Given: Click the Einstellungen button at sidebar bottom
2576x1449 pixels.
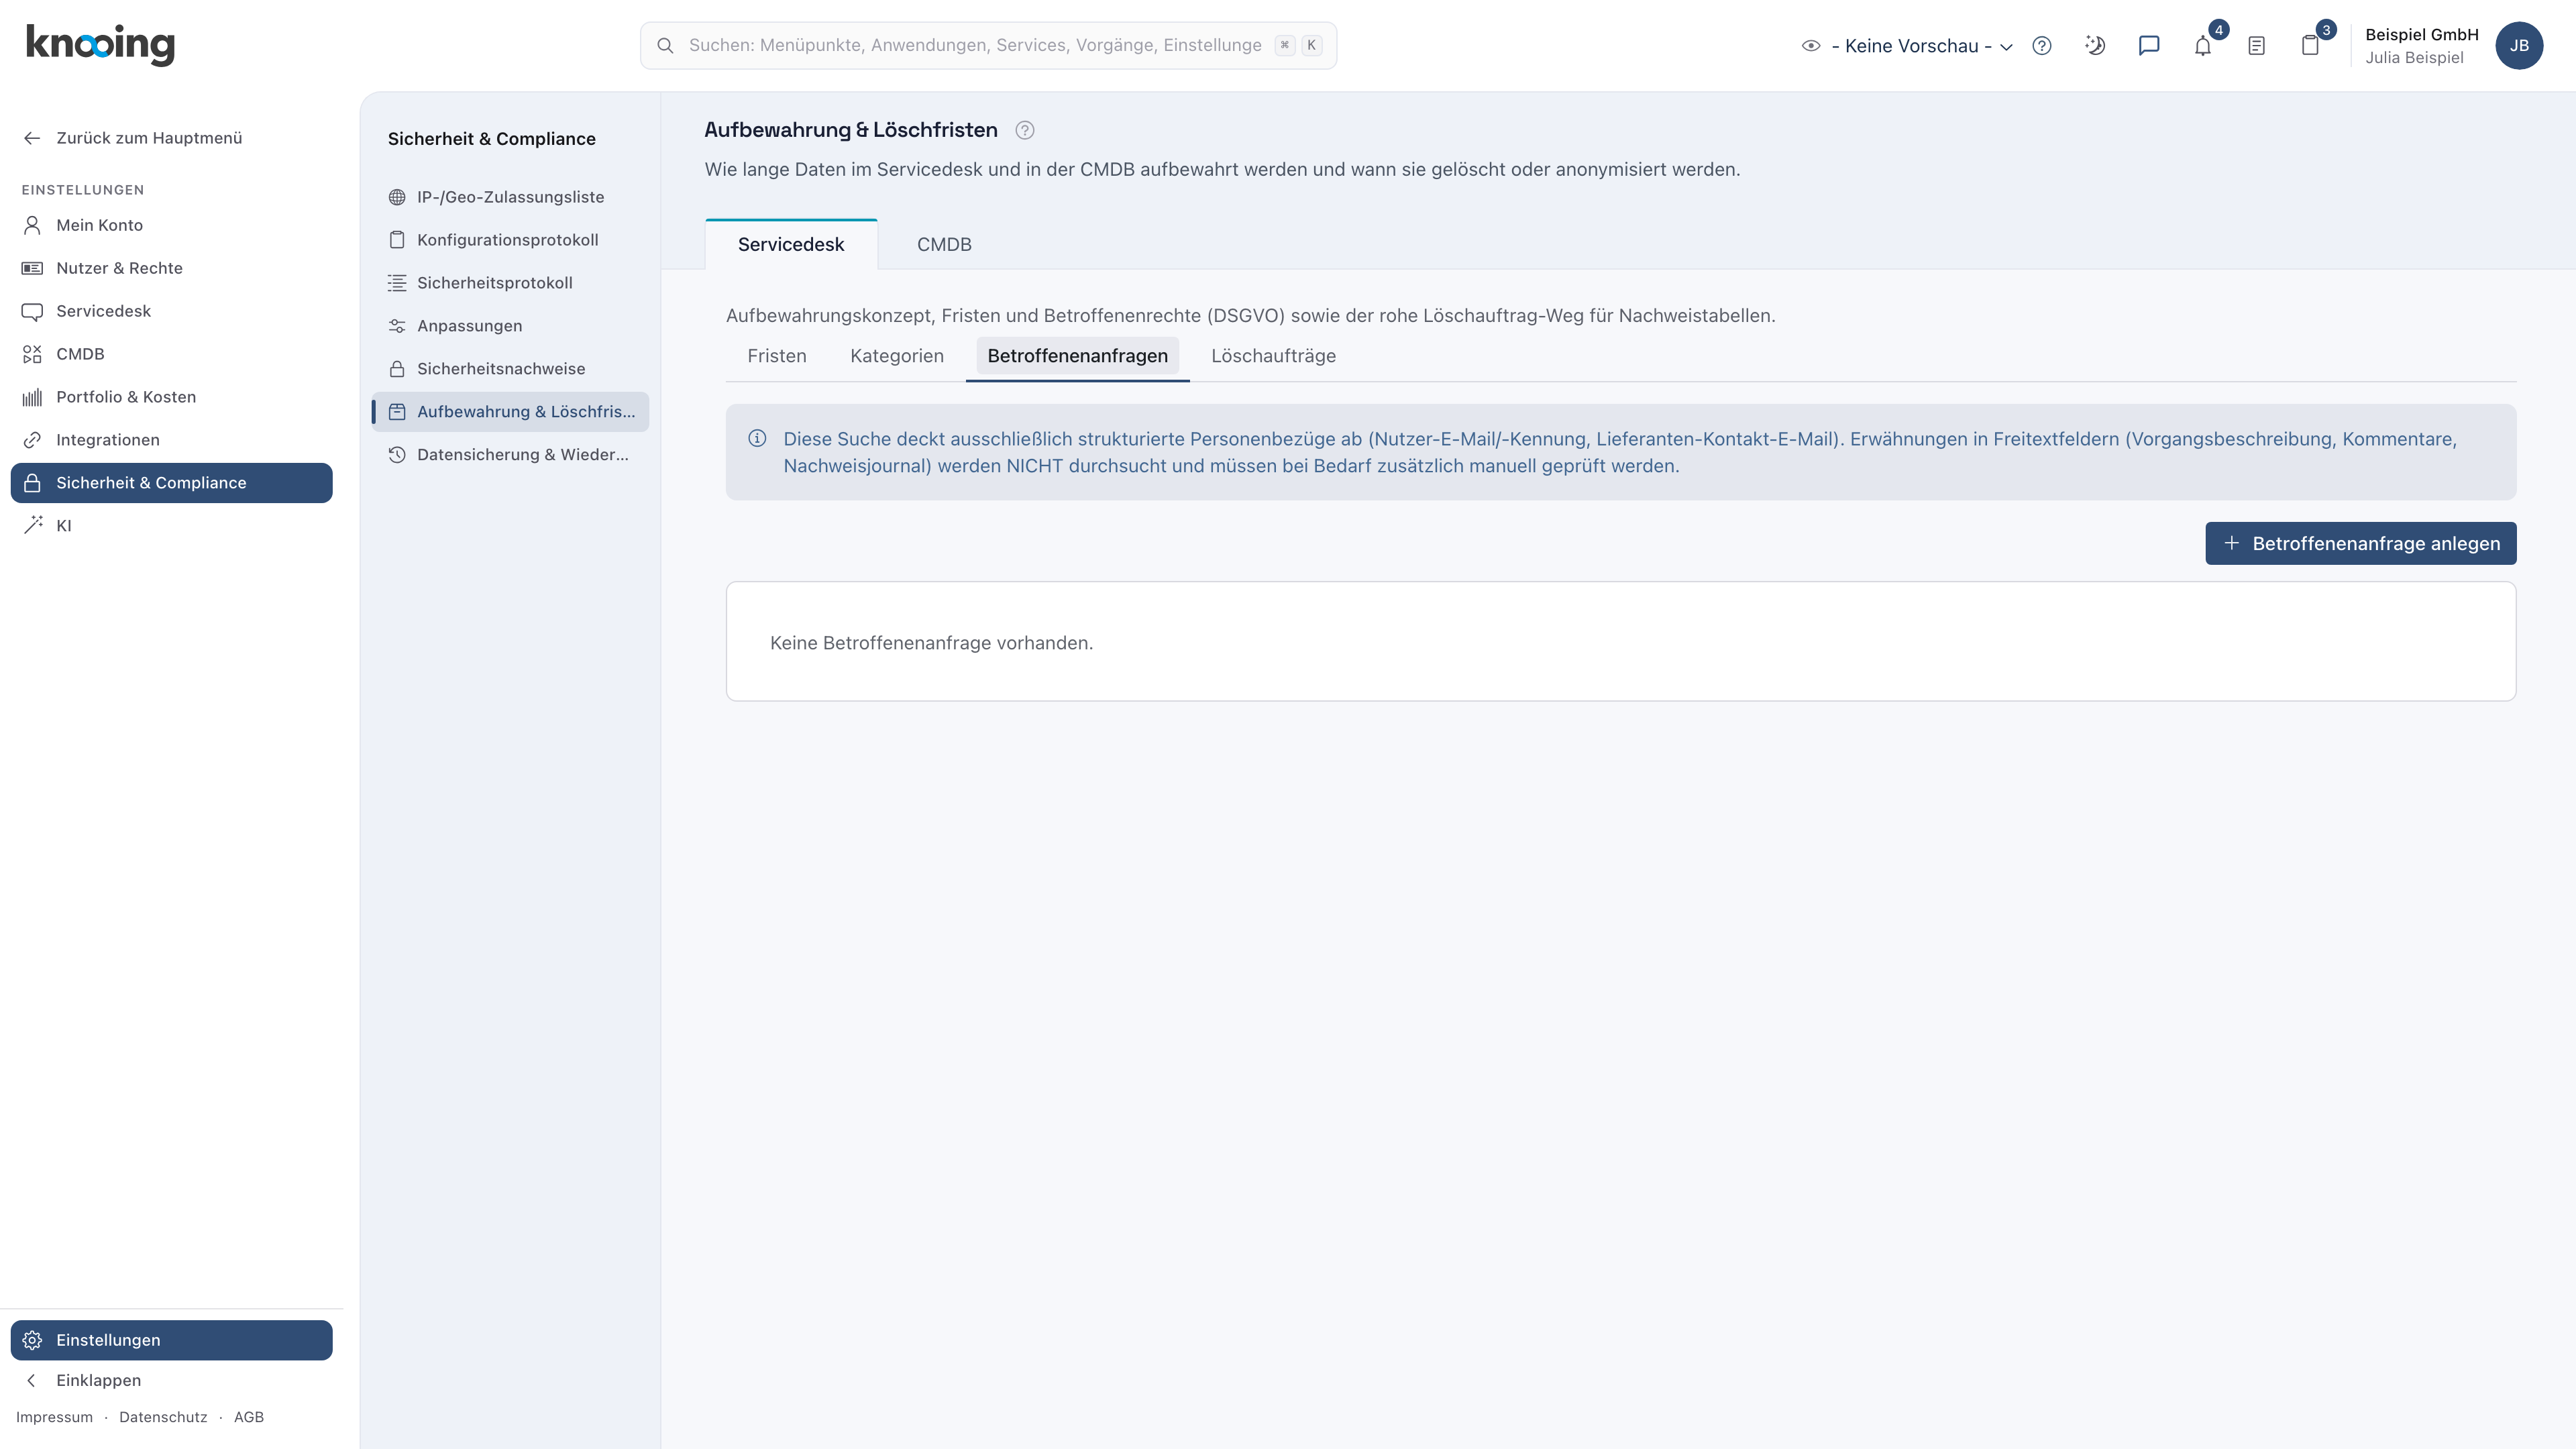Looking at the screenshot, I should click(x=171, y=1340).
